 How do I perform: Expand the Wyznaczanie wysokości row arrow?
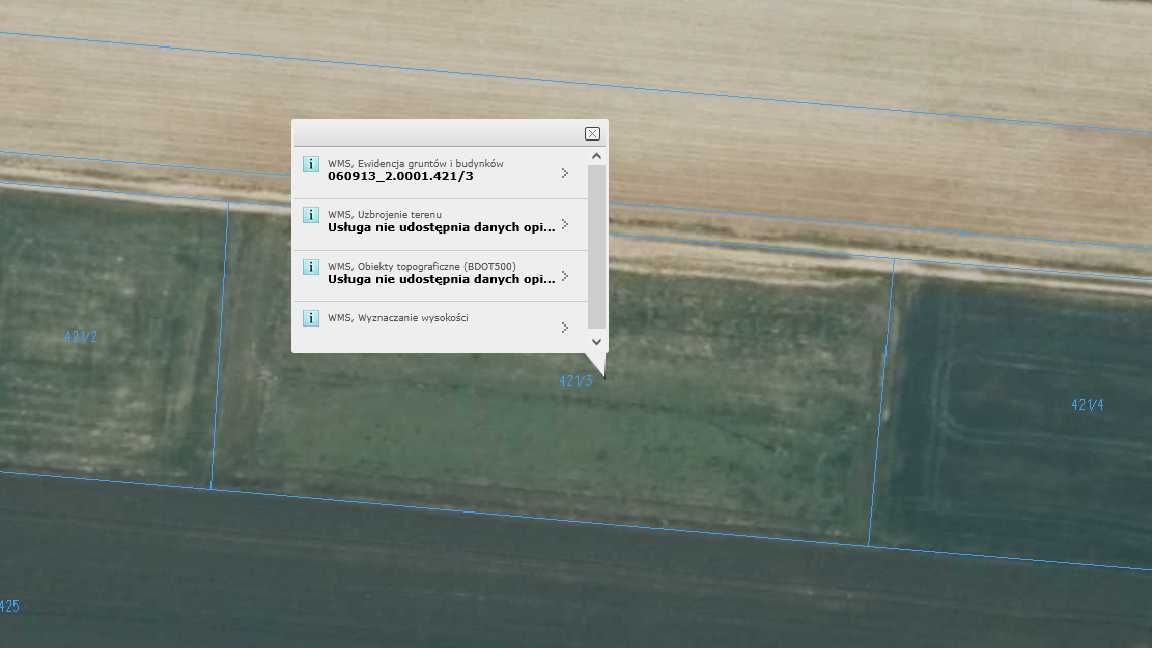point(564,327)
